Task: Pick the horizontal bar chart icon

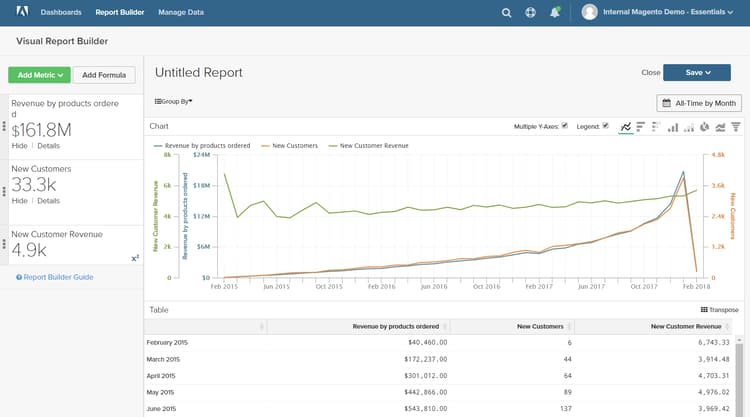Action: 641,127
